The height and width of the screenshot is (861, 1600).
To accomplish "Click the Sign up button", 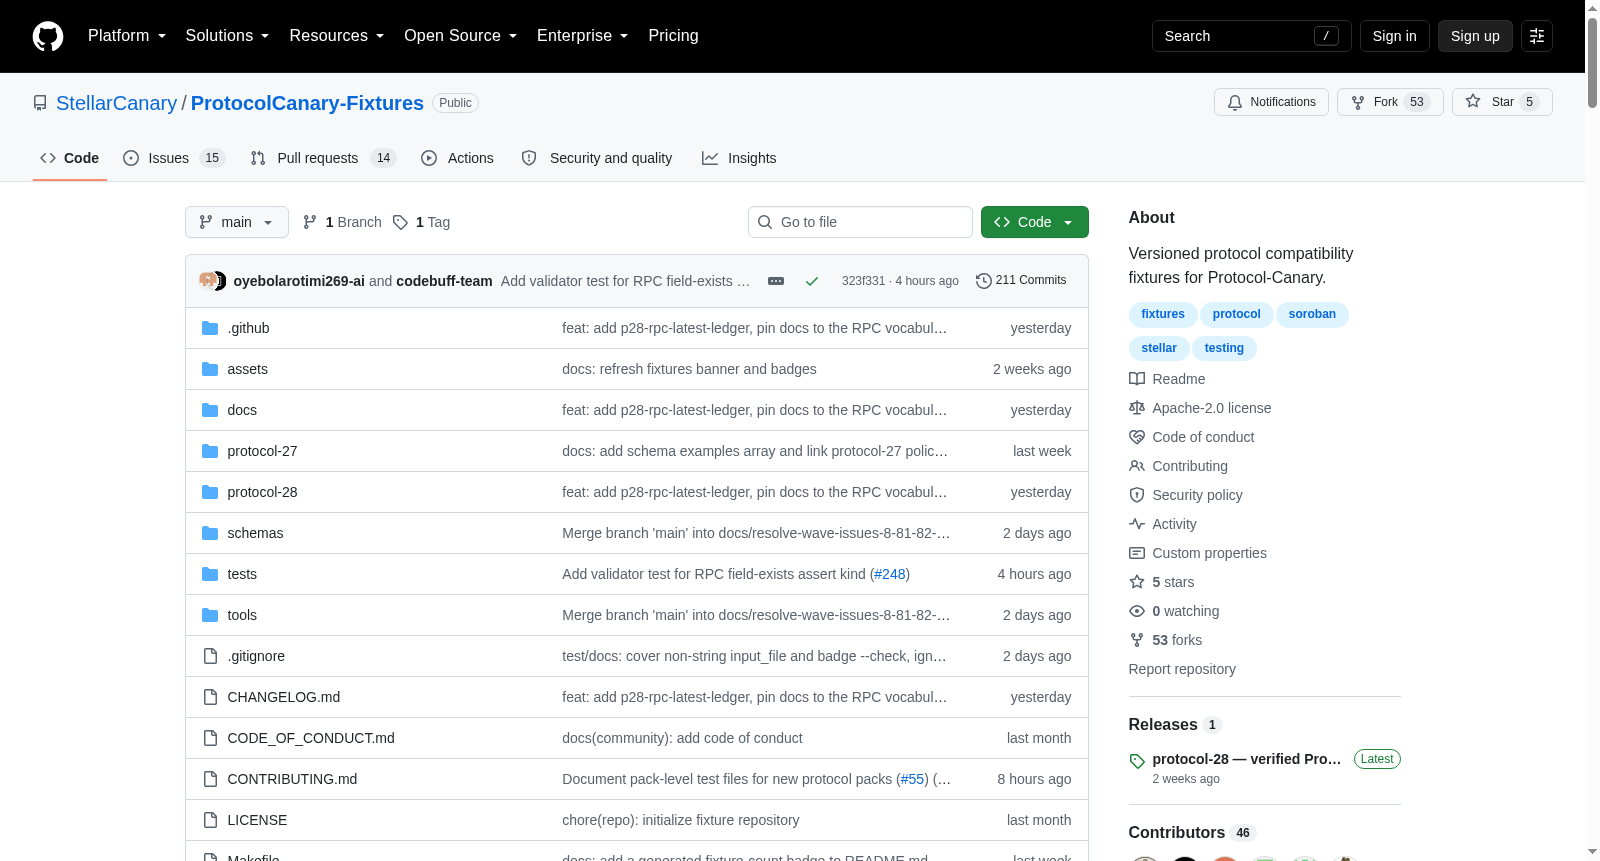I will pyautogui.click(x=1475, y=36).
